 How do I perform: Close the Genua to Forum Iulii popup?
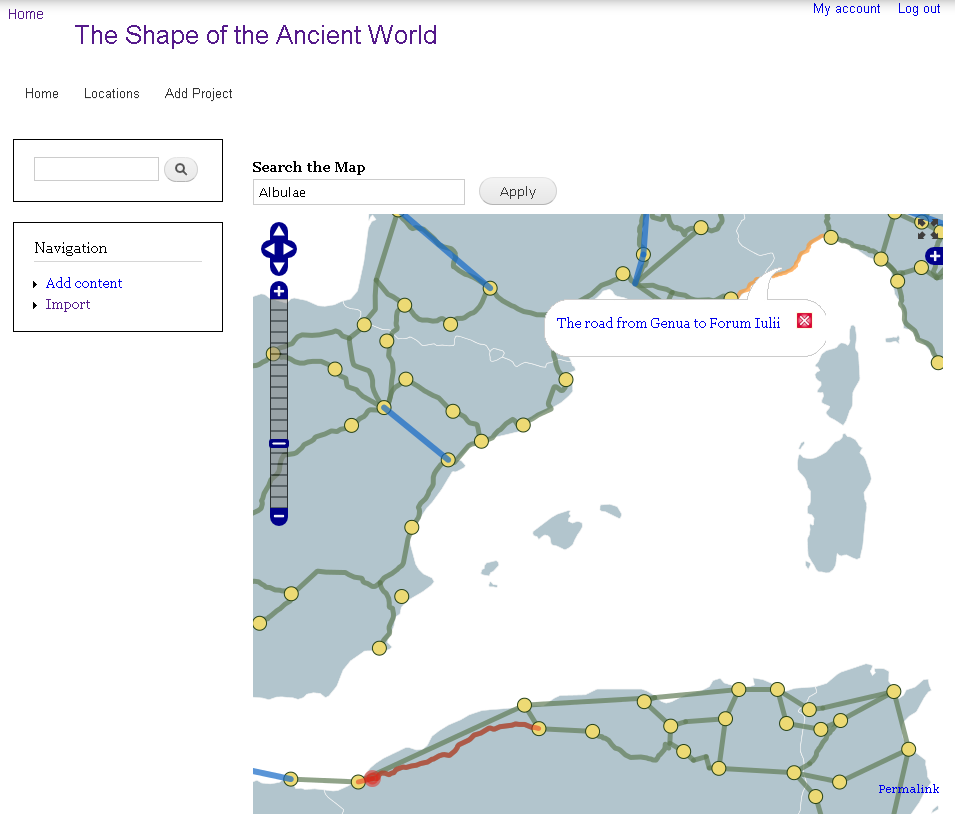pyautogui.click(x=805, y=321)
